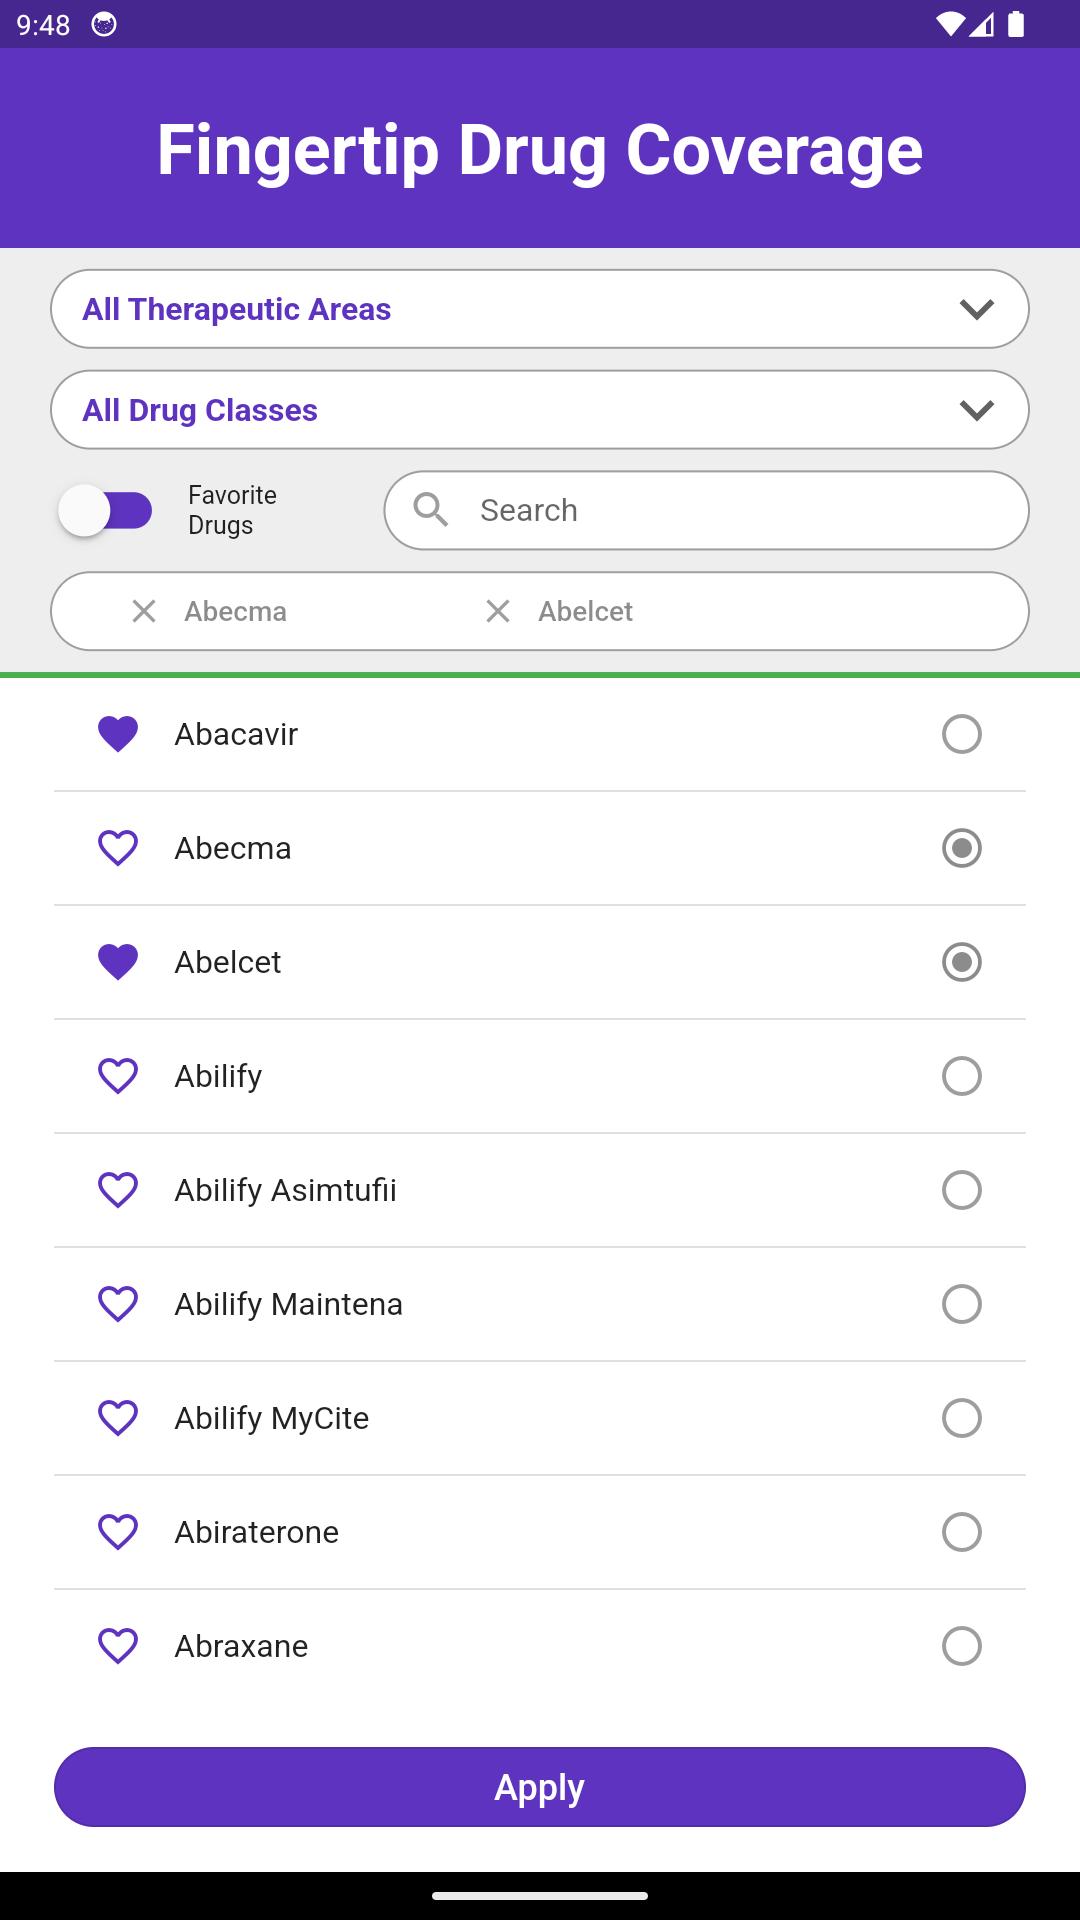Tap the filled heart beside Abelcet
Image resolution: width=1080 pixels, height=1920 pixels.
(x=118, y=962)
